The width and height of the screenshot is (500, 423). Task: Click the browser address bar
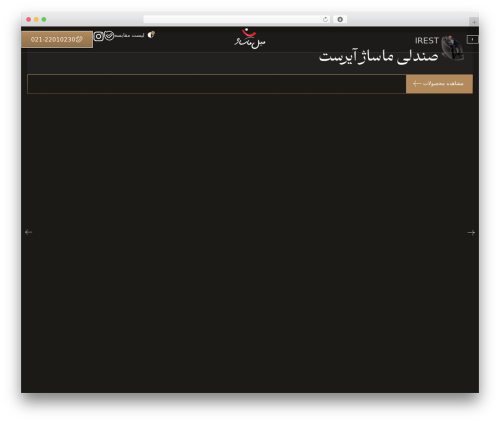click(237, 19)
